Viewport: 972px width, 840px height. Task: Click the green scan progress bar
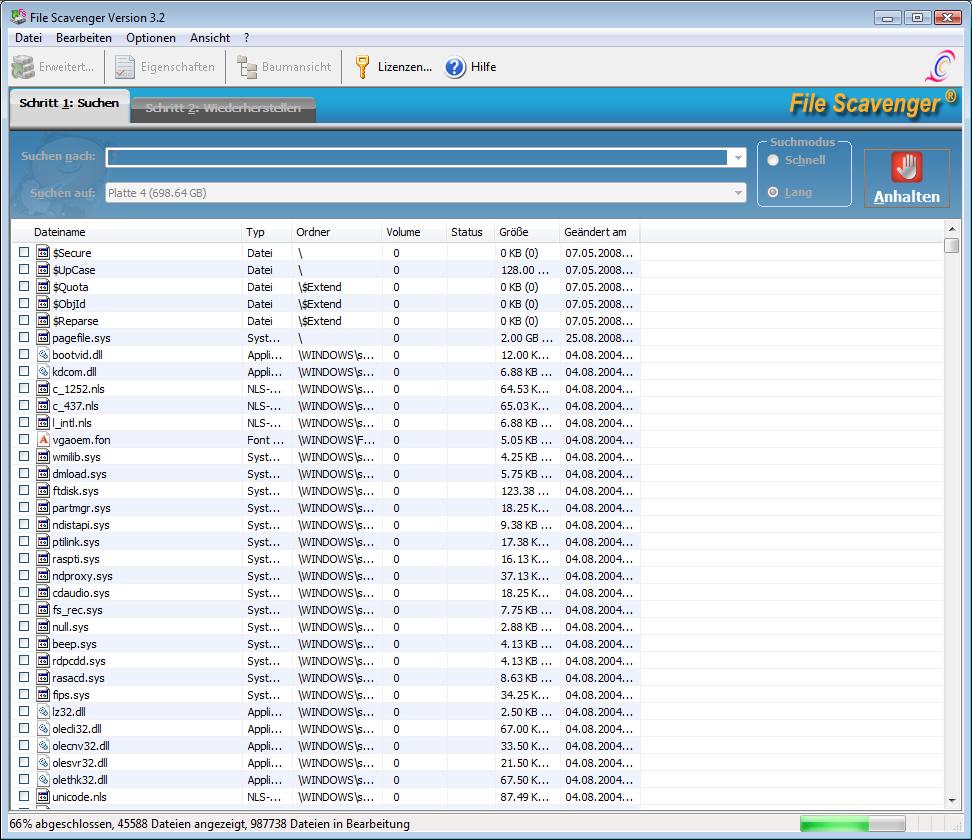tap(852, 824)
